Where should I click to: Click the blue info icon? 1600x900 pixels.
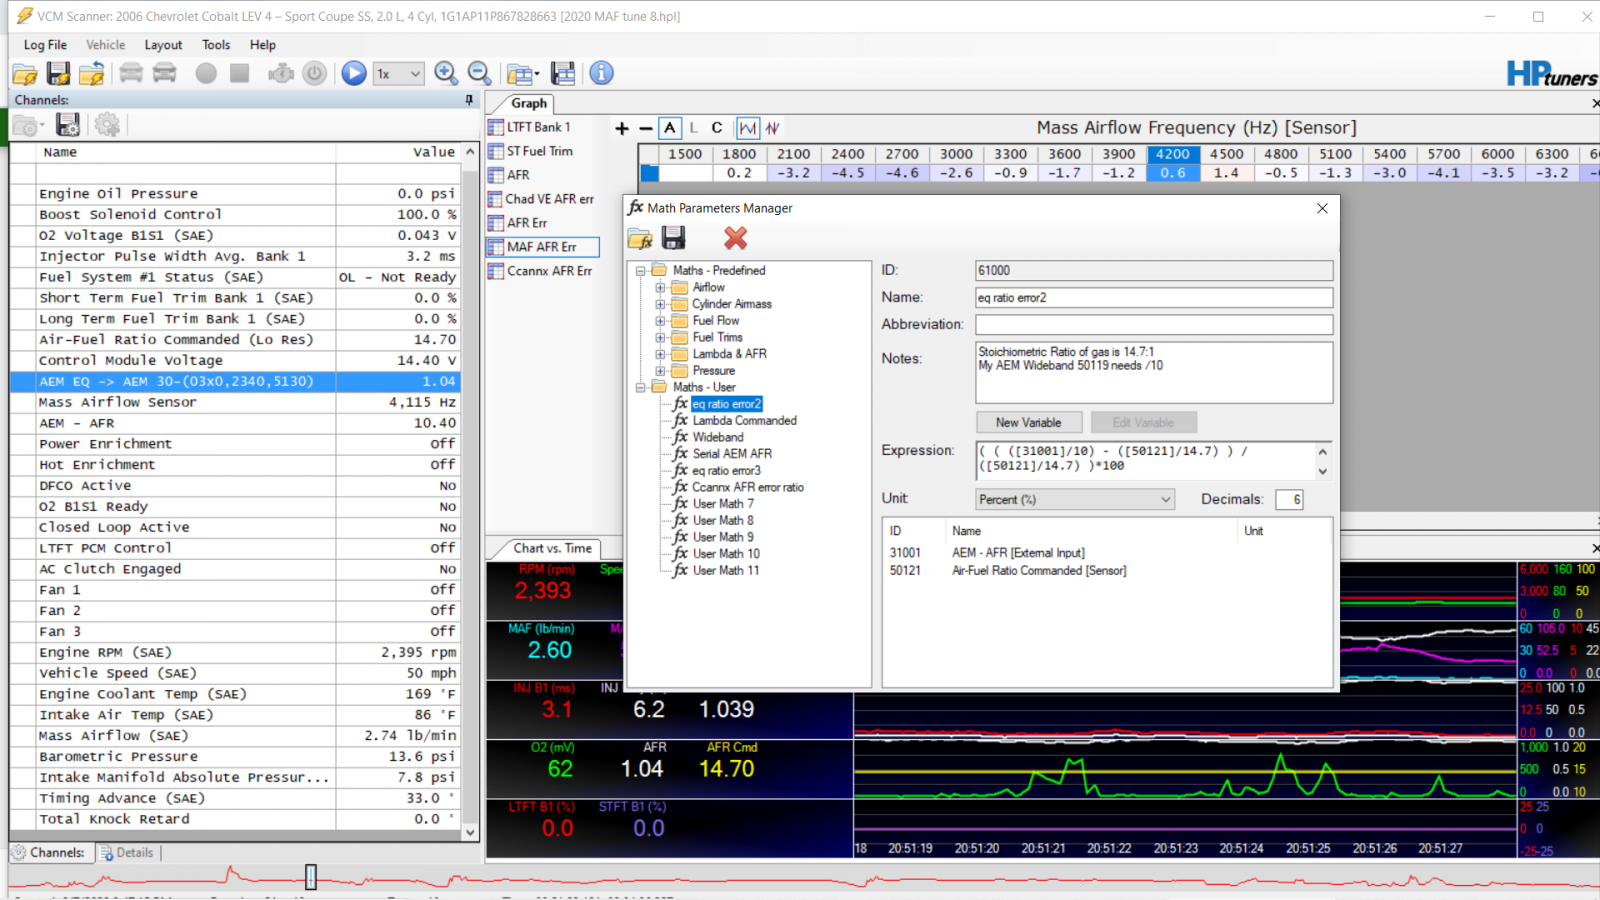[x=601, y=73]
